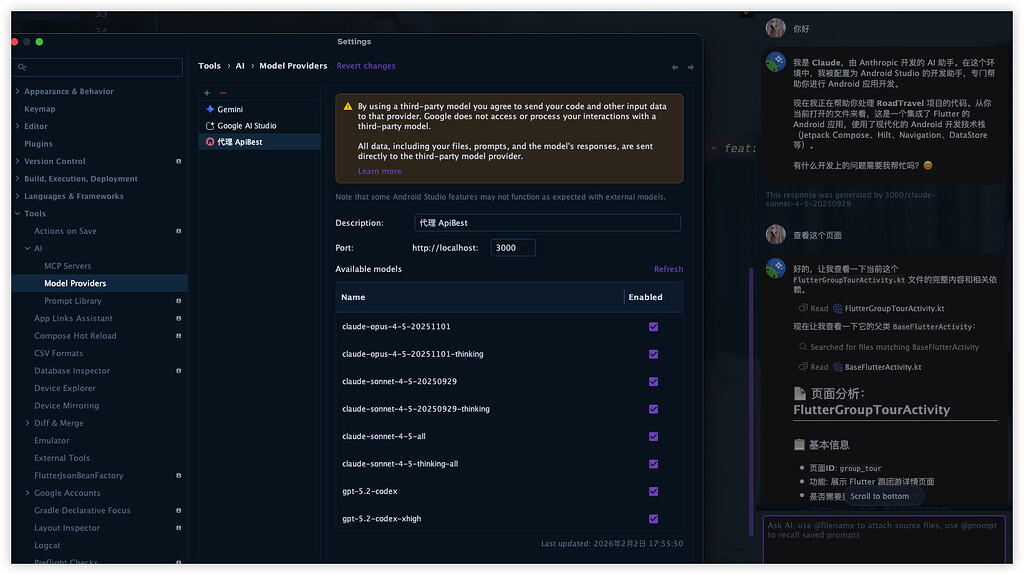The height and width of the screenshot is (574, 1024).
Task: Open the Logcat settings page
Action: click(x=47, y=545)
